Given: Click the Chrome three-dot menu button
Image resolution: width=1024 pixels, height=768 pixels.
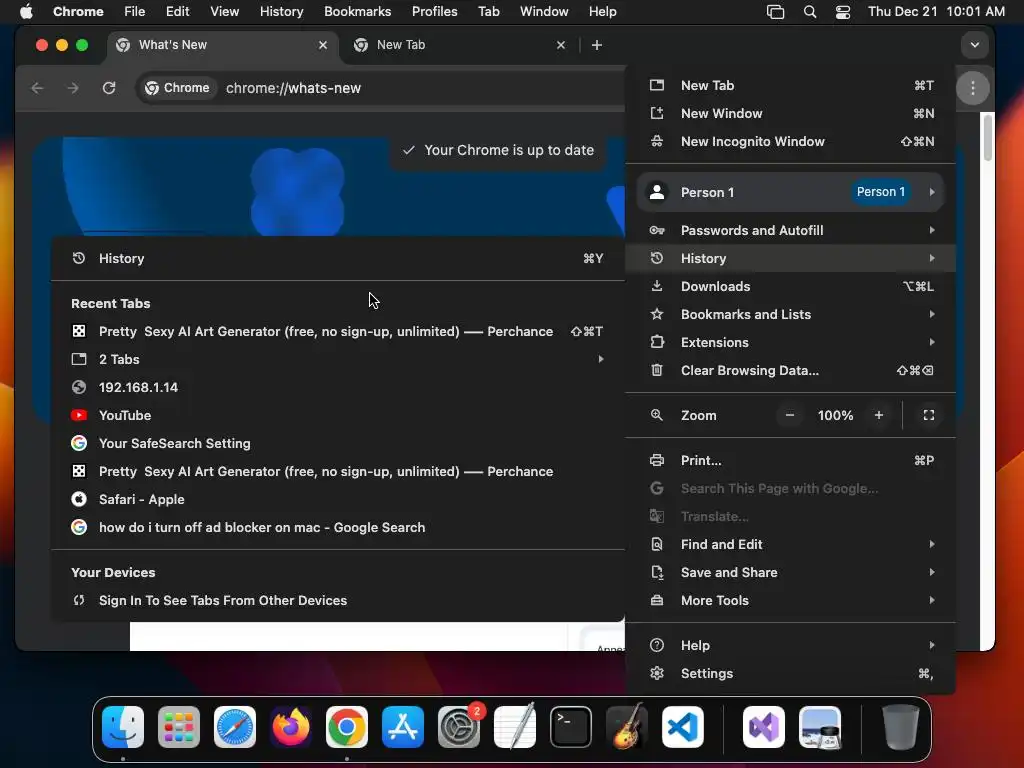Looking at the screenshot, I should [972, 88].
